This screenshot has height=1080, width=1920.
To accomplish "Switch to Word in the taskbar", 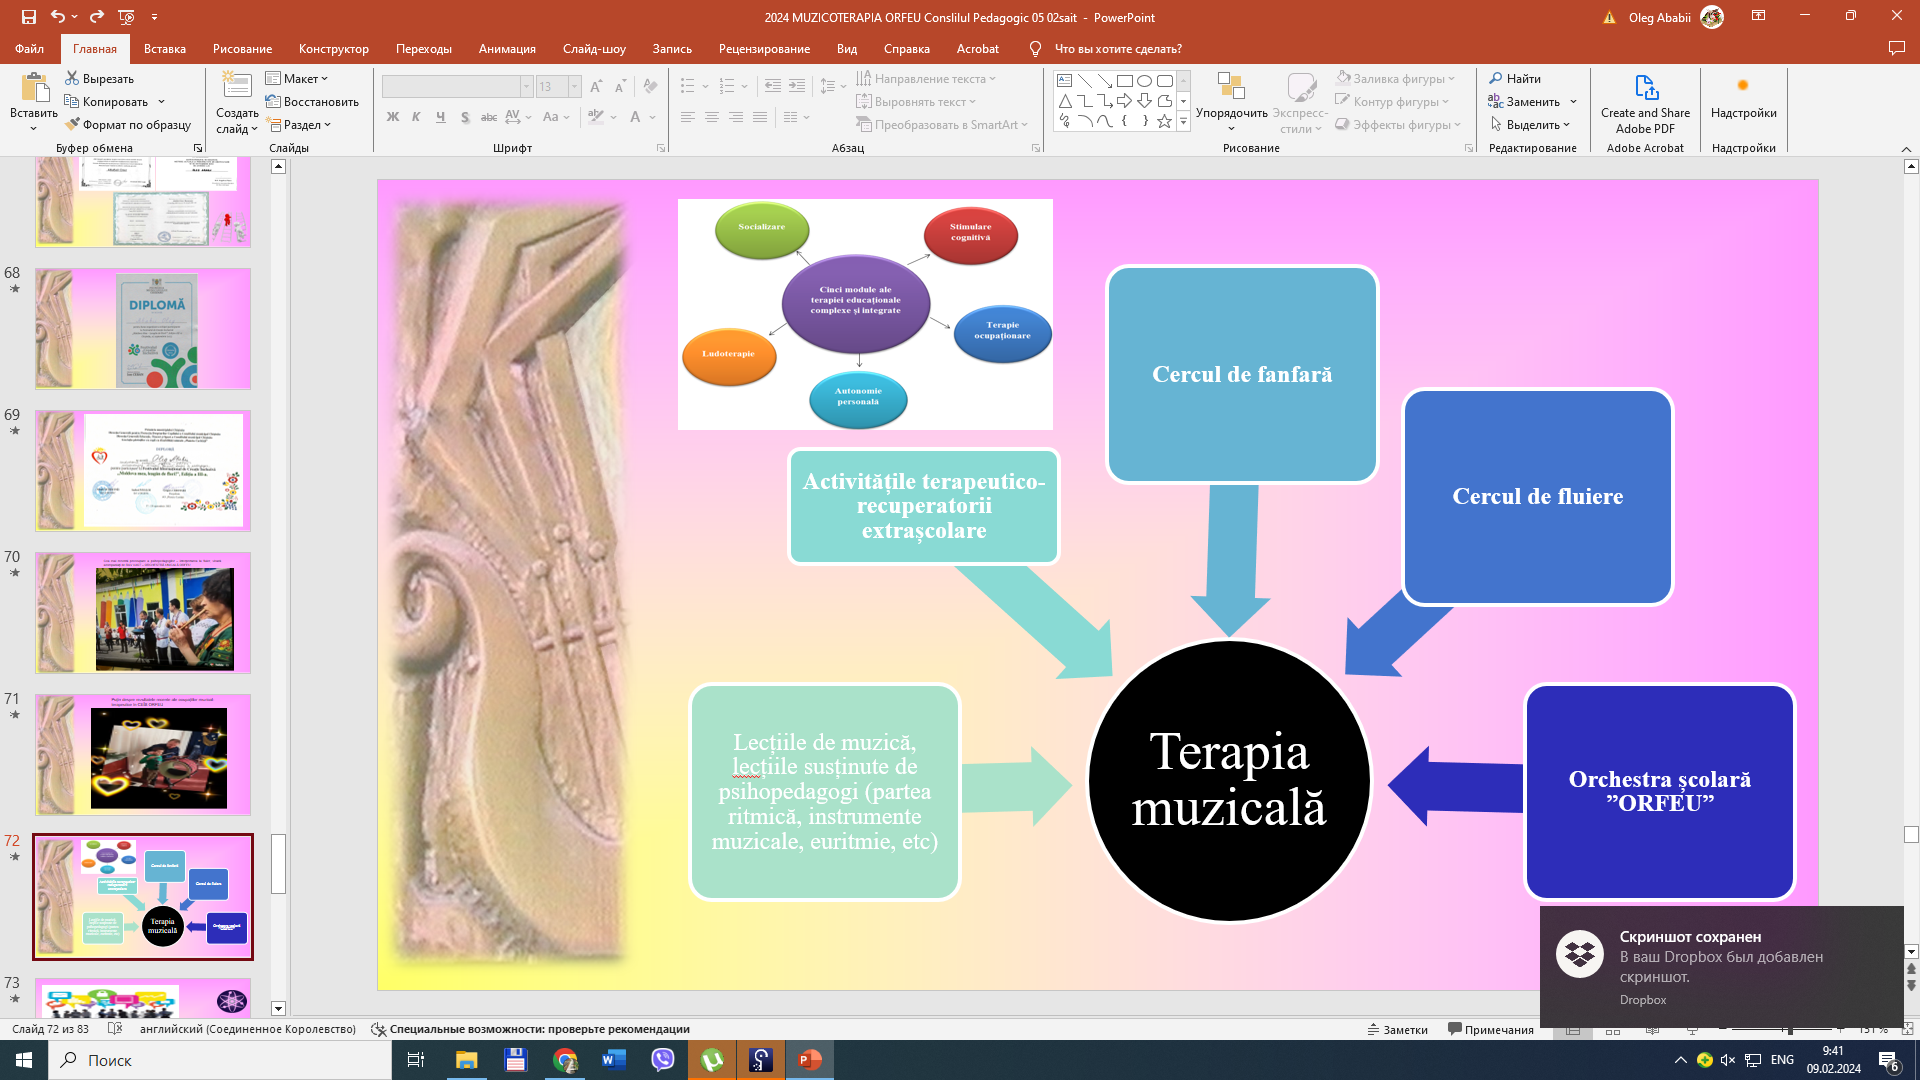I will pos(614,1060).
